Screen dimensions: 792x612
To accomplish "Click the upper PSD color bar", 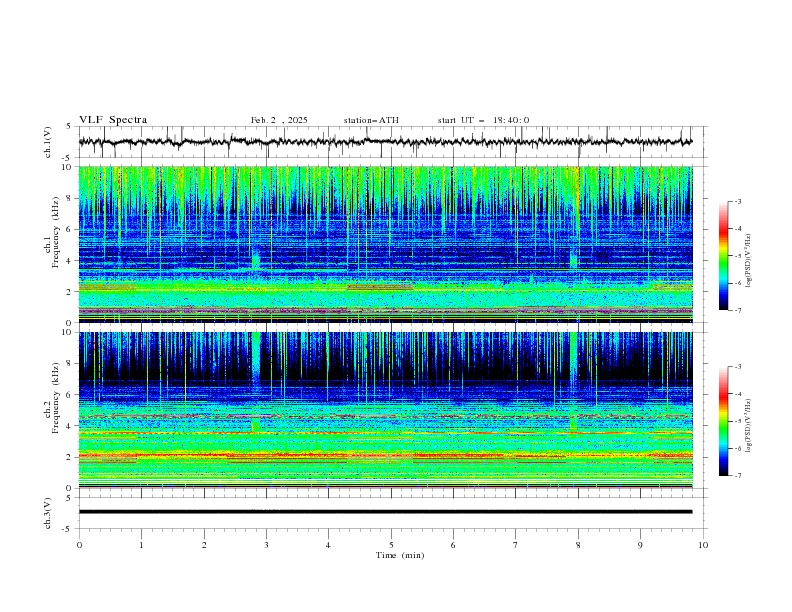I will [723, 256].
